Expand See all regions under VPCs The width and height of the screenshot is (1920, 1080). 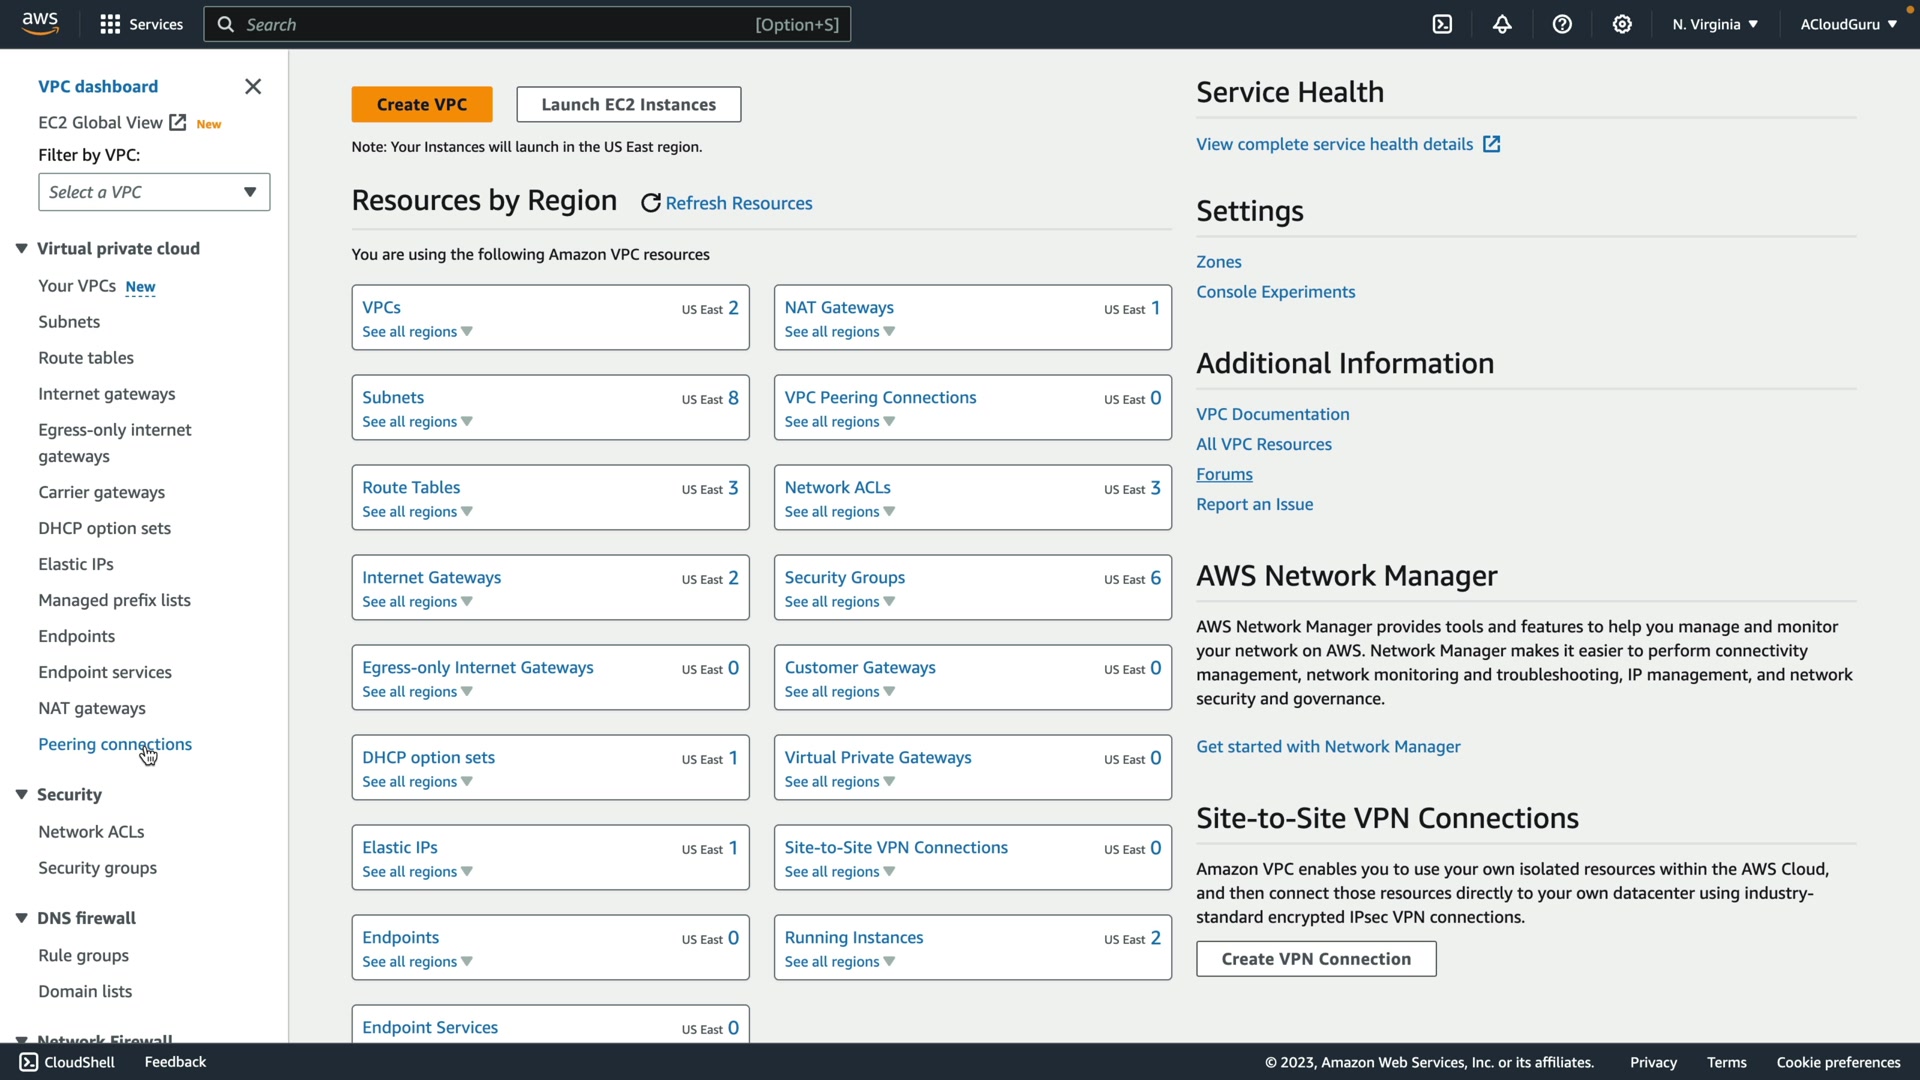pyautogui.click(x=417, y=332)
